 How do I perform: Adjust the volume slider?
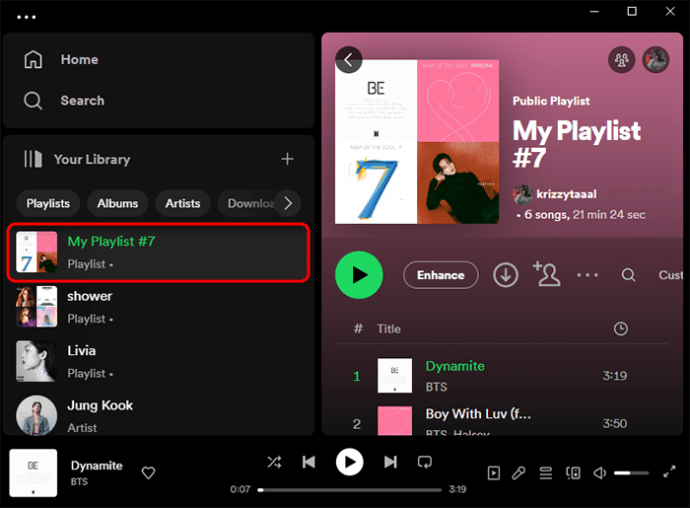(631, 473)
